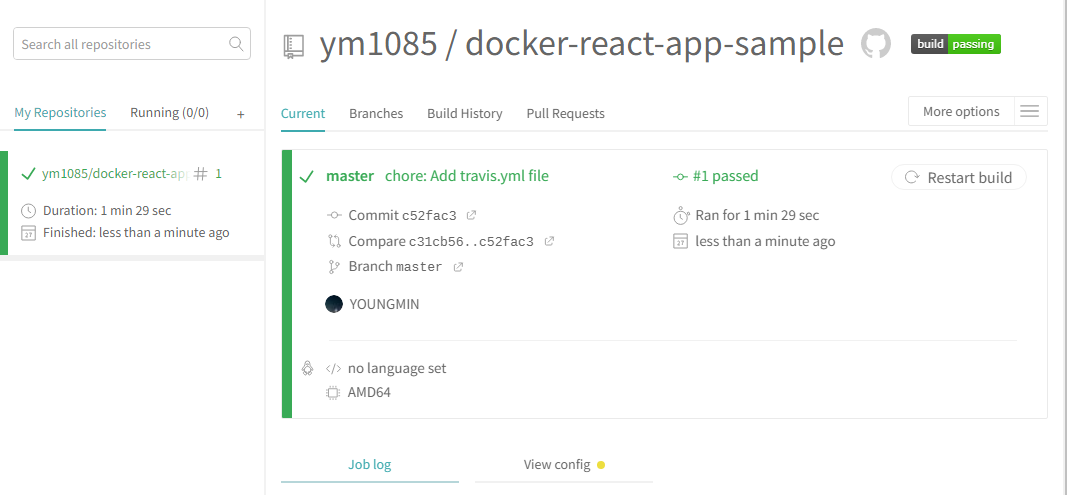This screenshot has width=1067, height=495.
Task: Open the external link icon after c31cb56..c52fac3
Action: point(549,240)
